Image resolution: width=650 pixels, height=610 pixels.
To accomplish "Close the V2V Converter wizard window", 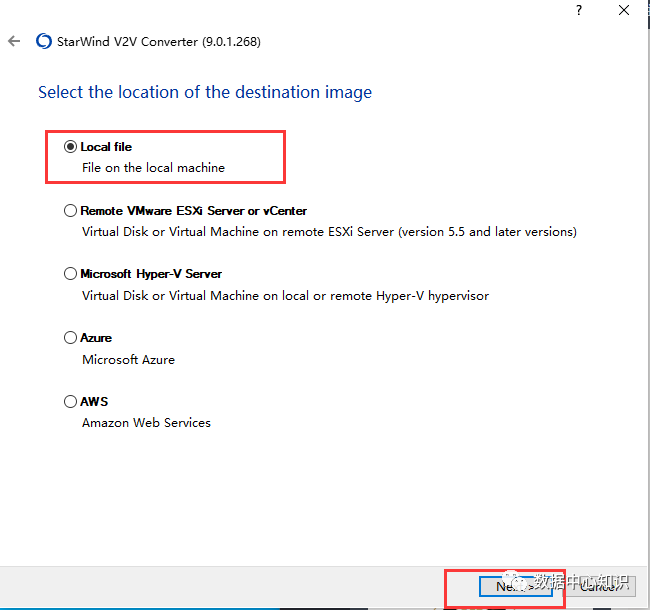I will 624,10.
